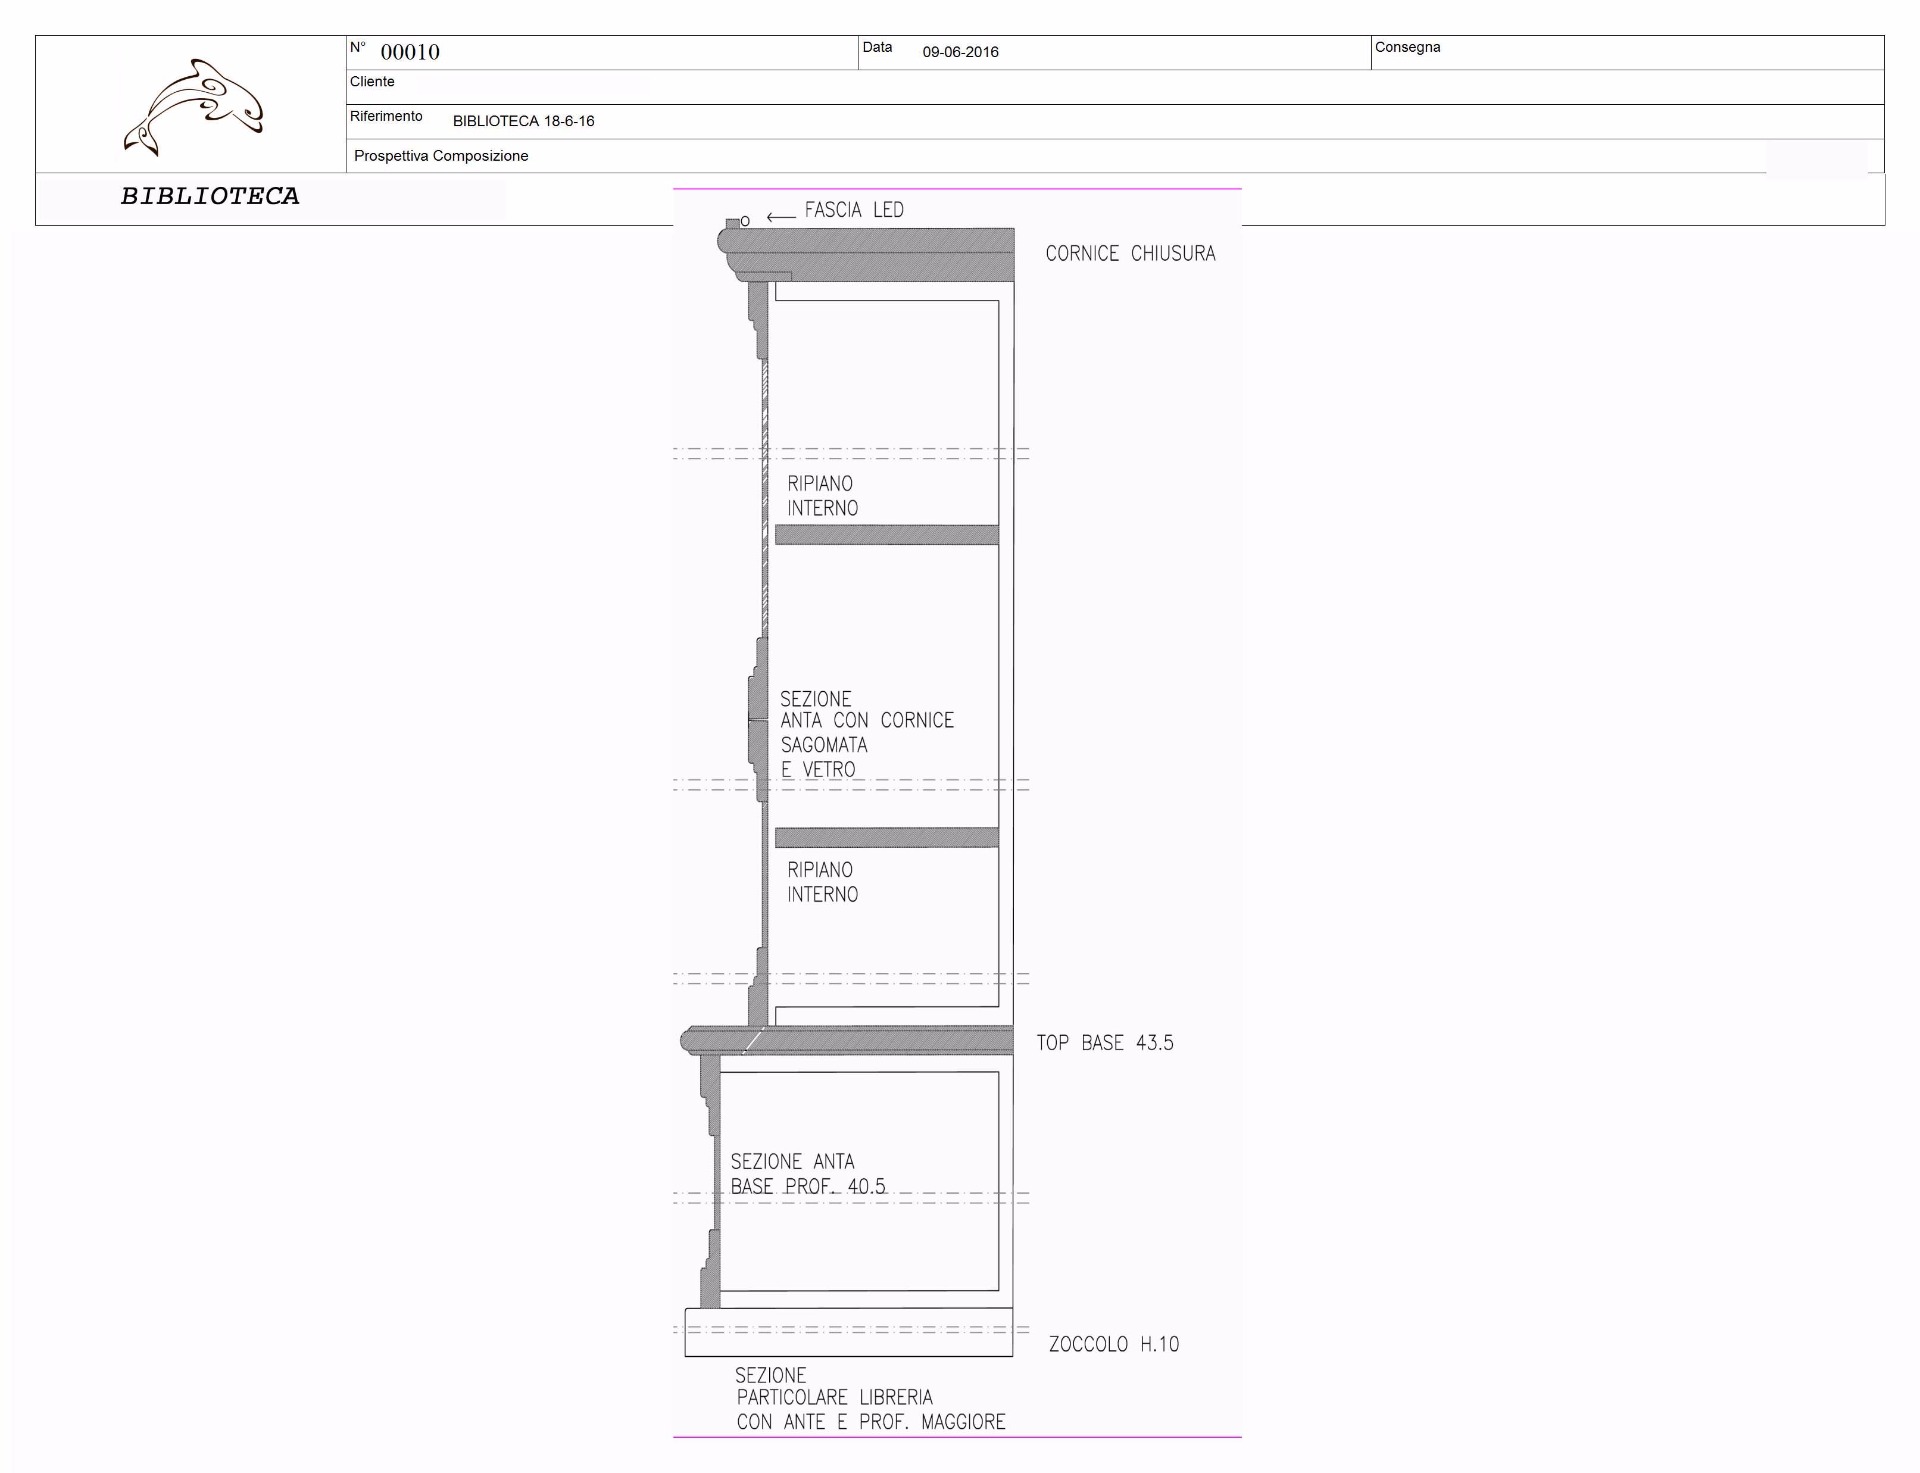Click the CORNICE CHIUSURA label
The width and height of the screenshot is (1920, 1473).
(1130, 254)
